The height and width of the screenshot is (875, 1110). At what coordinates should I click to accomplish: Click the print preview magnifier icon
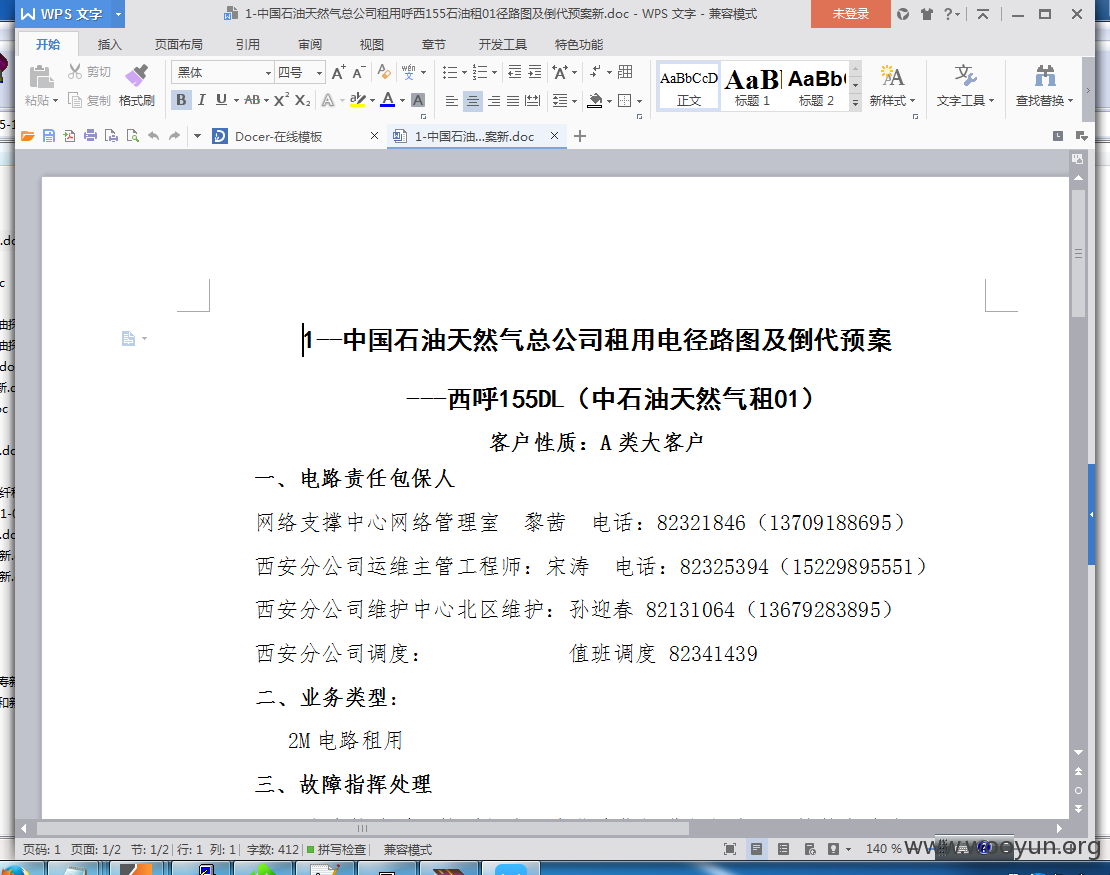[x=132, y=136]
